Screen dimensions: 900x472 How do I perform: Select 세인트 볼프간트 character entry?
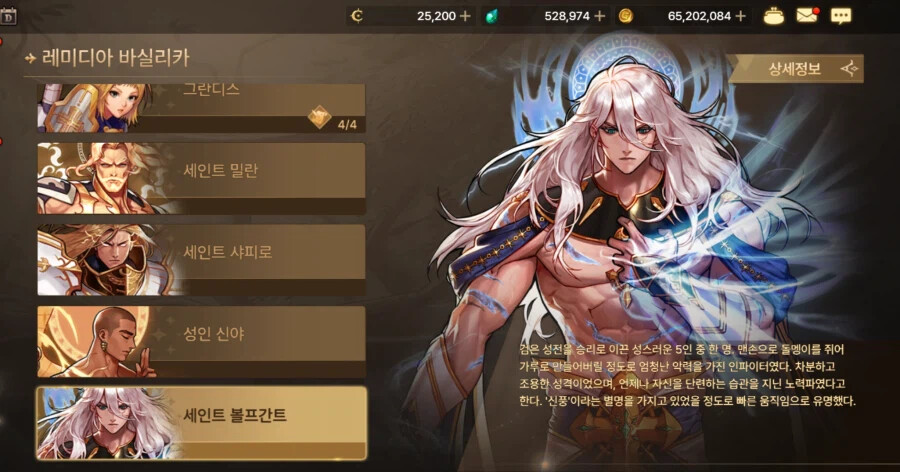201,423
